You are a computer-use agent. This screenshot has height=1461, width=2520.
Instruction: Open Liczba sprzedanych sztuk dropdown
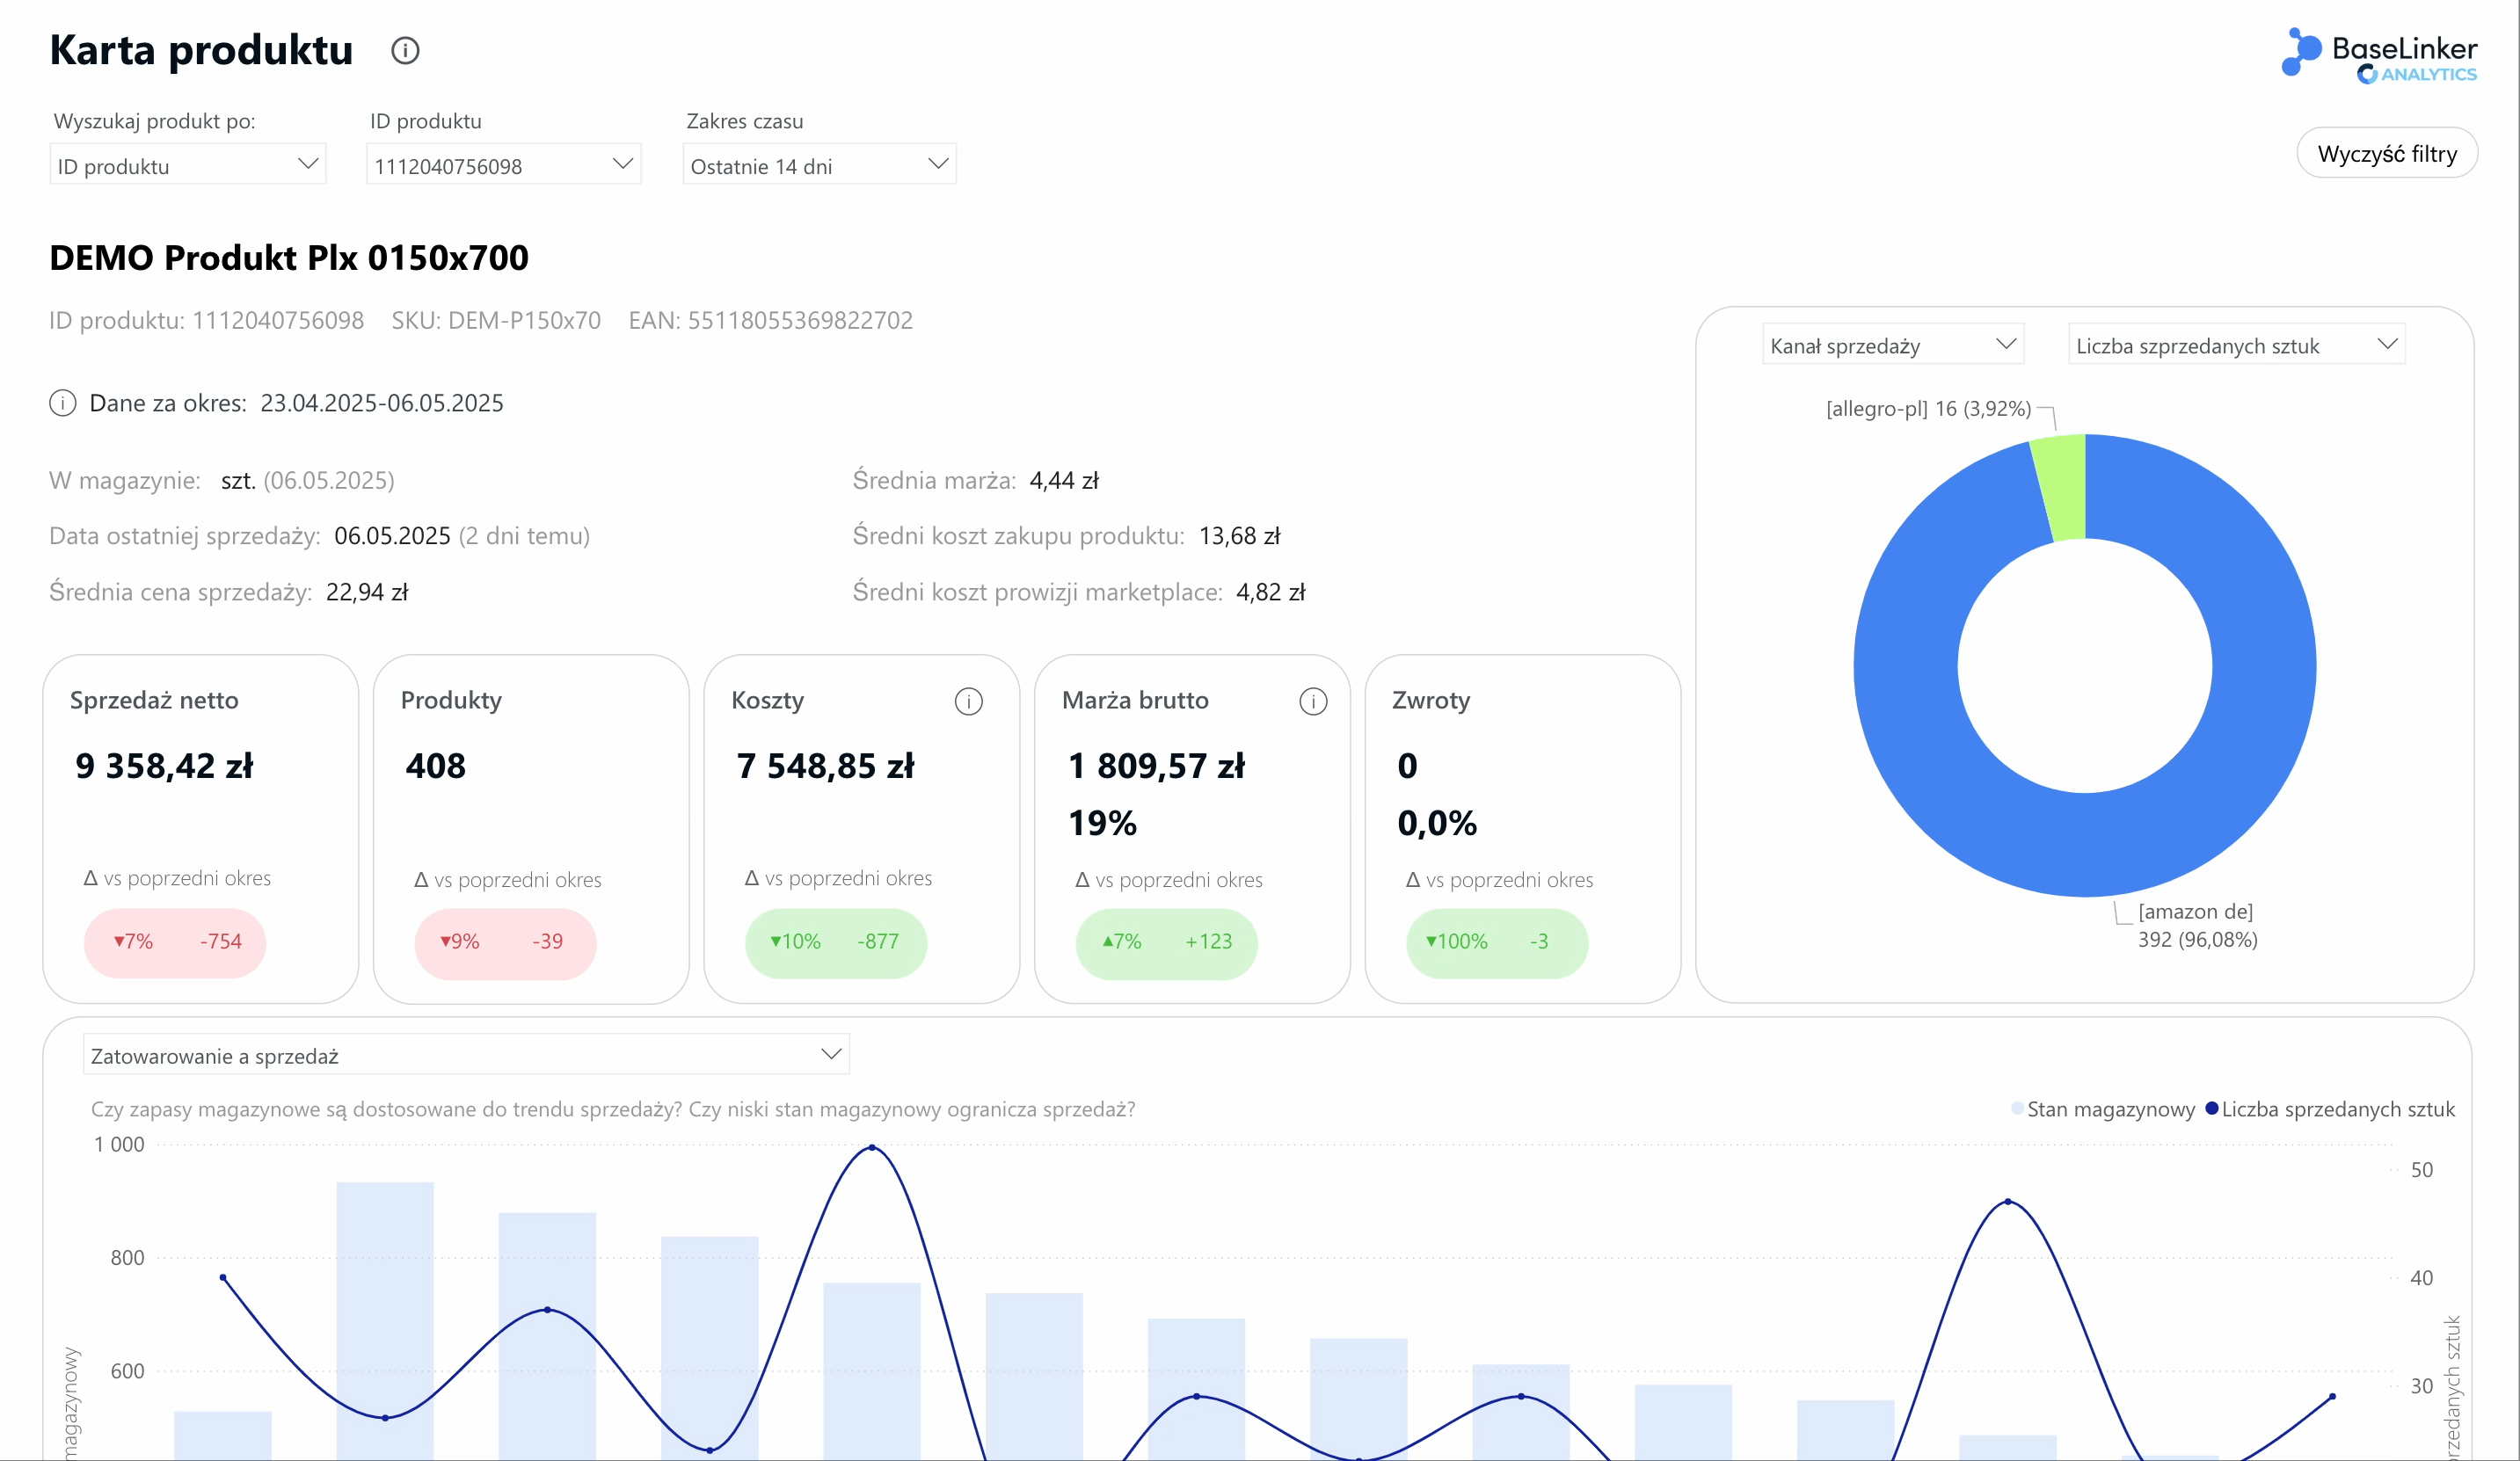coord(2236,345)
